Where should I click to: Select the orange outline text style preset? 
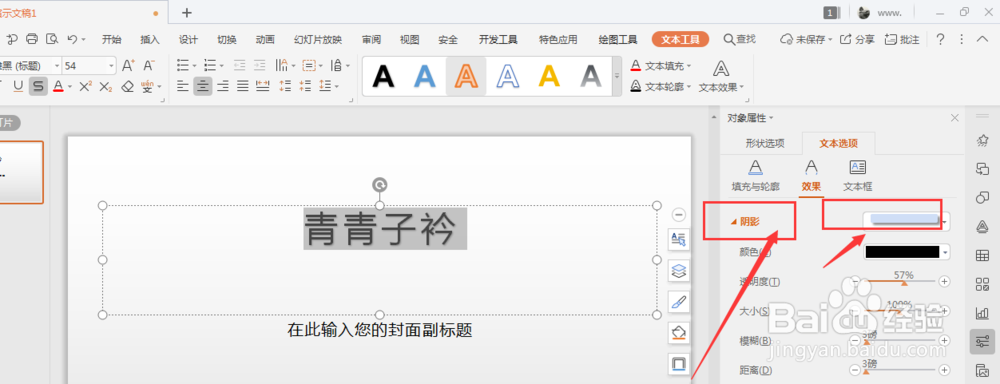(x=466, y=77)
